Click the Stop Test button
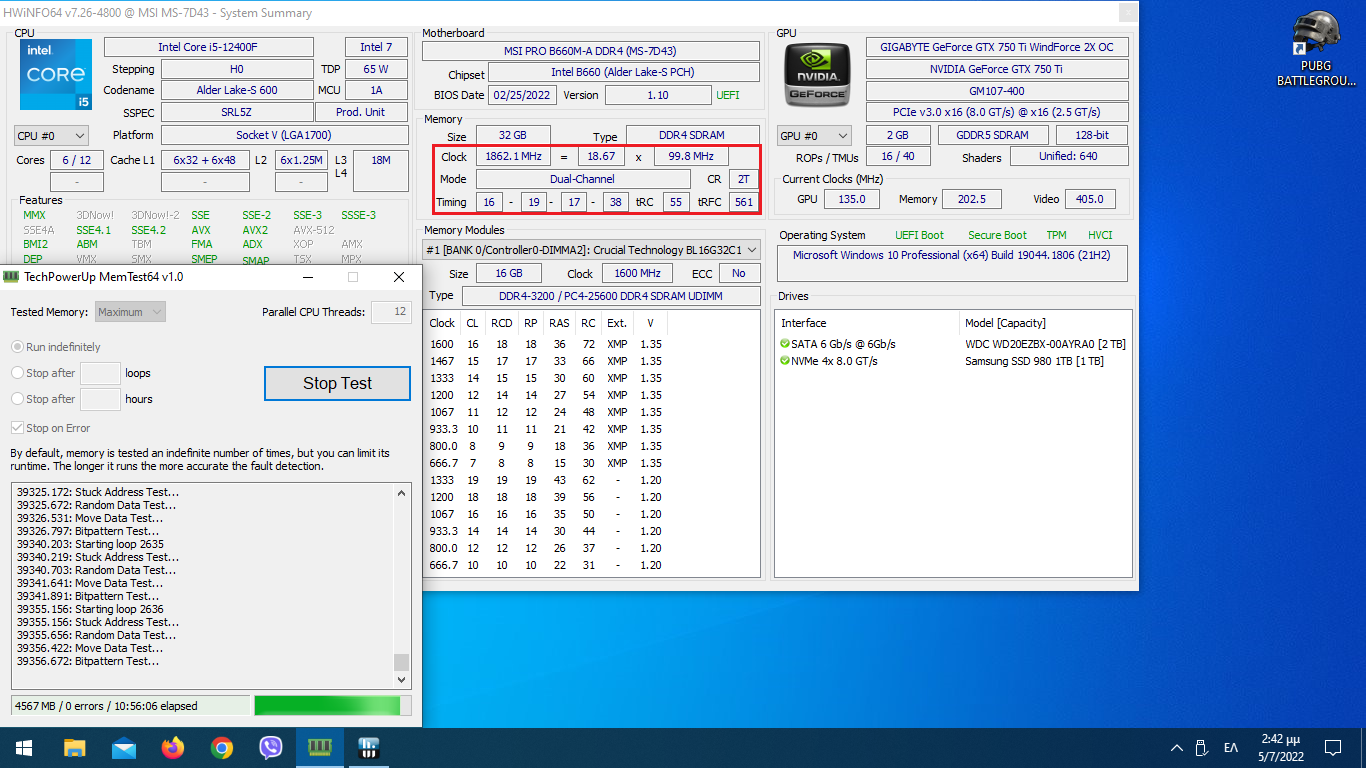The width and height of the screenshot is (1366, 768). (337, 383)
